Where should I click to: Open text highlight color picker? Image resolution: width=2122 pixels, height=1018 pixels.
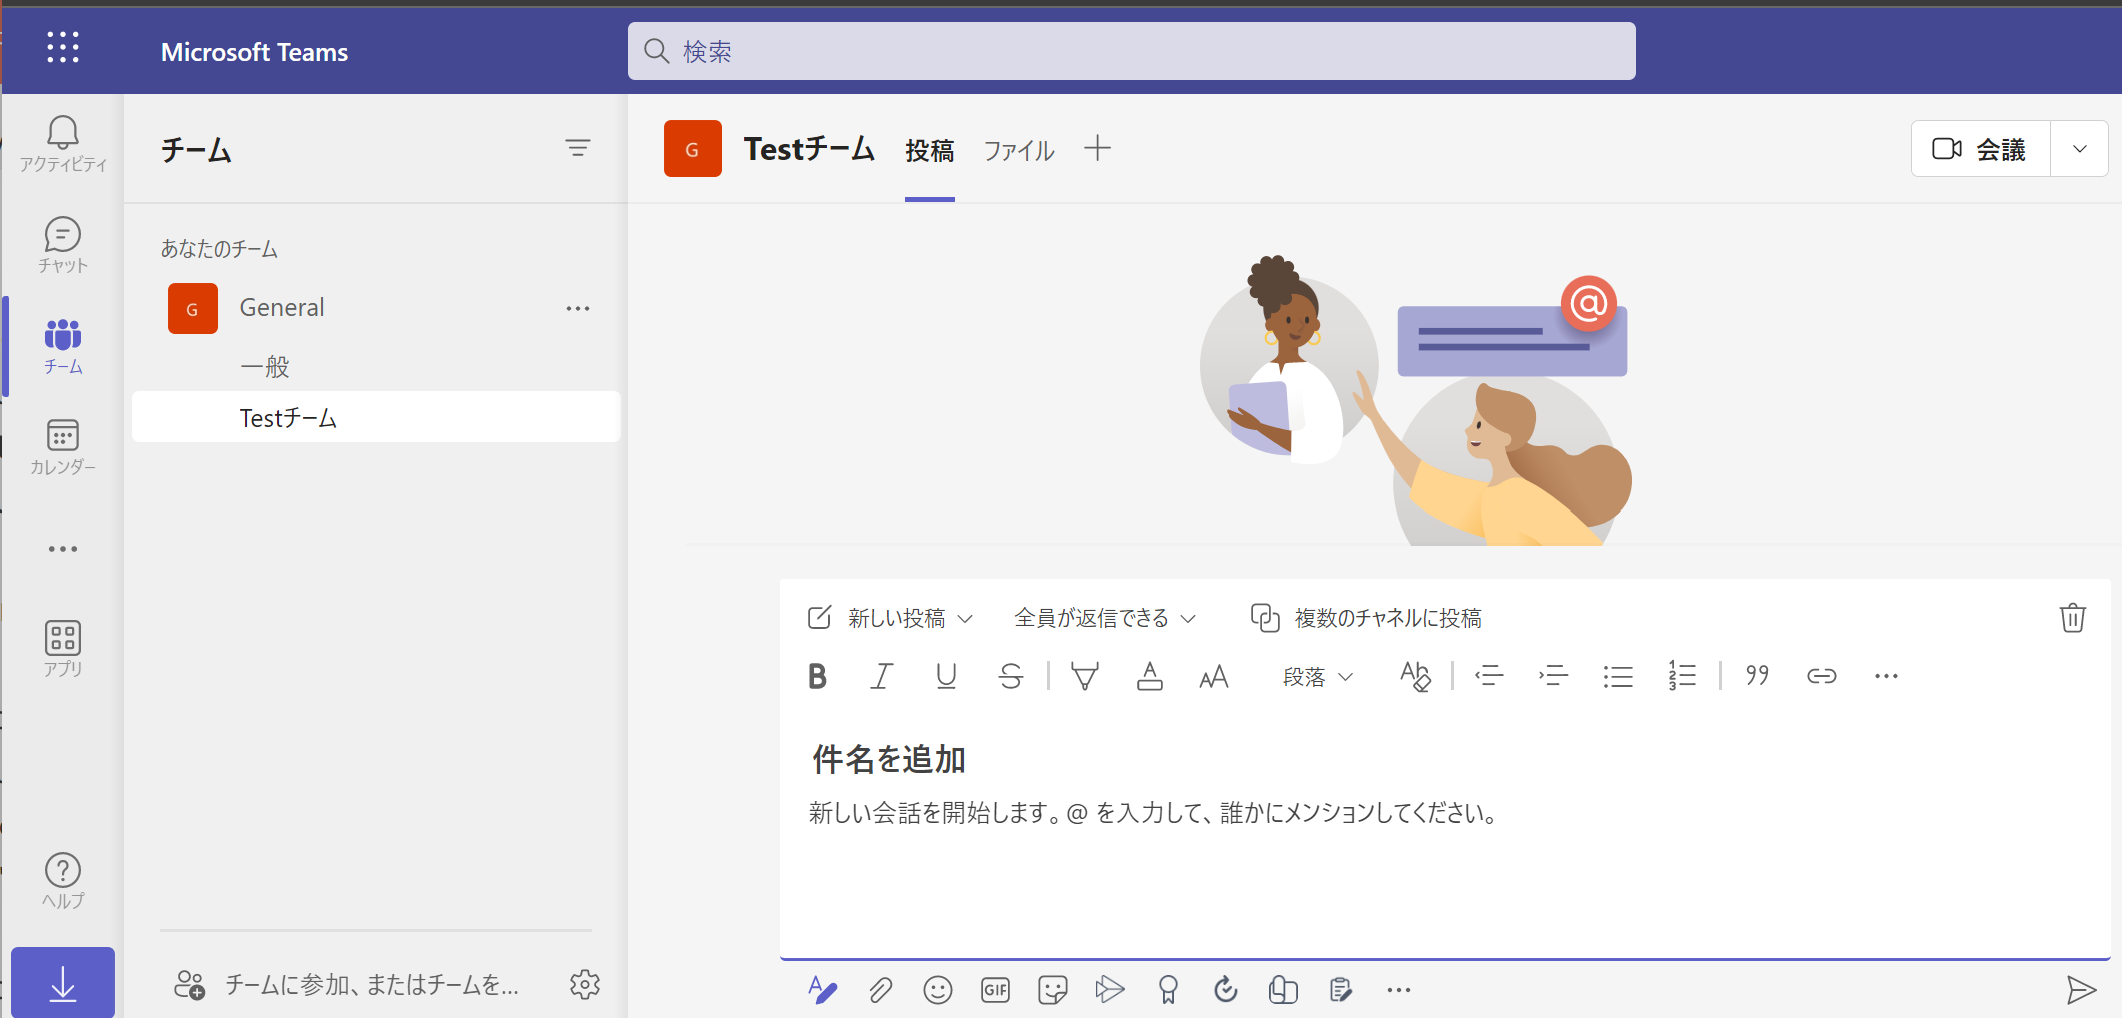coord(1085,677)
